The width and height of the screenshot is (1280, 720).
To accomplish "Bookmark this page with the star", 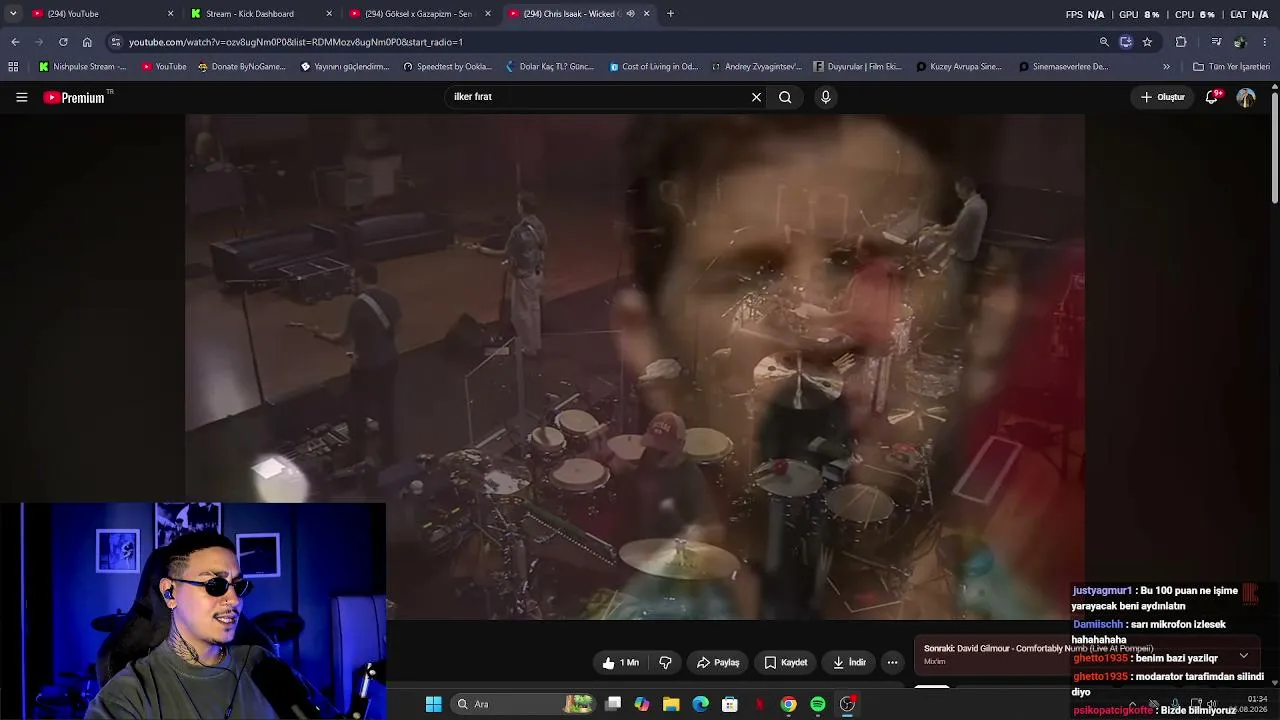I will click(1147, 42).
